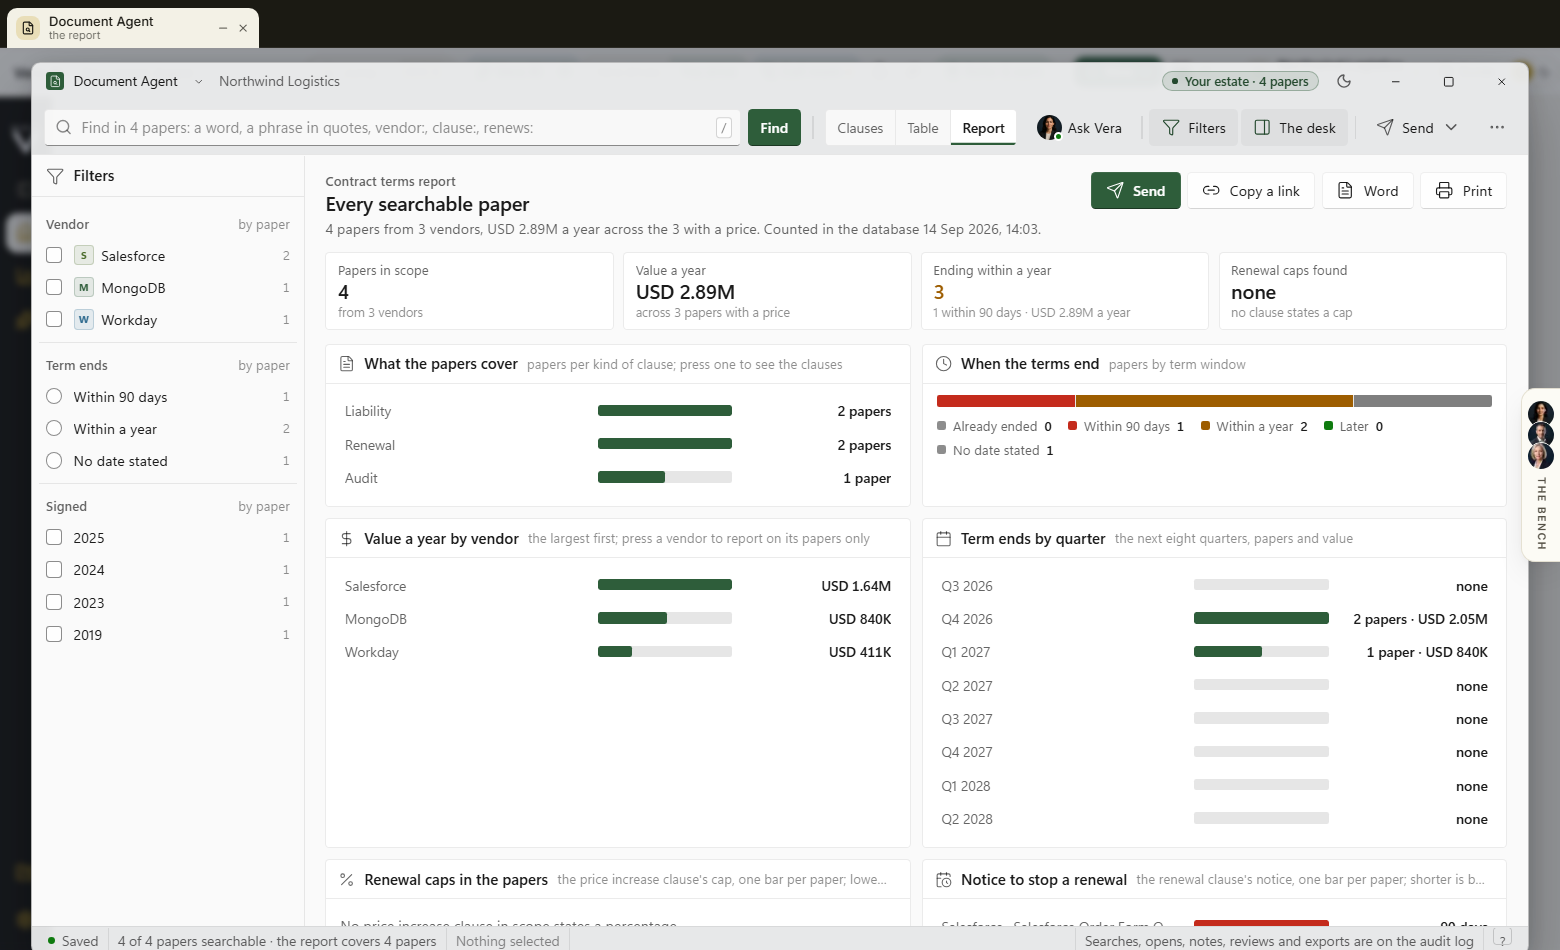Click the green Send report button

point(1135,191)
